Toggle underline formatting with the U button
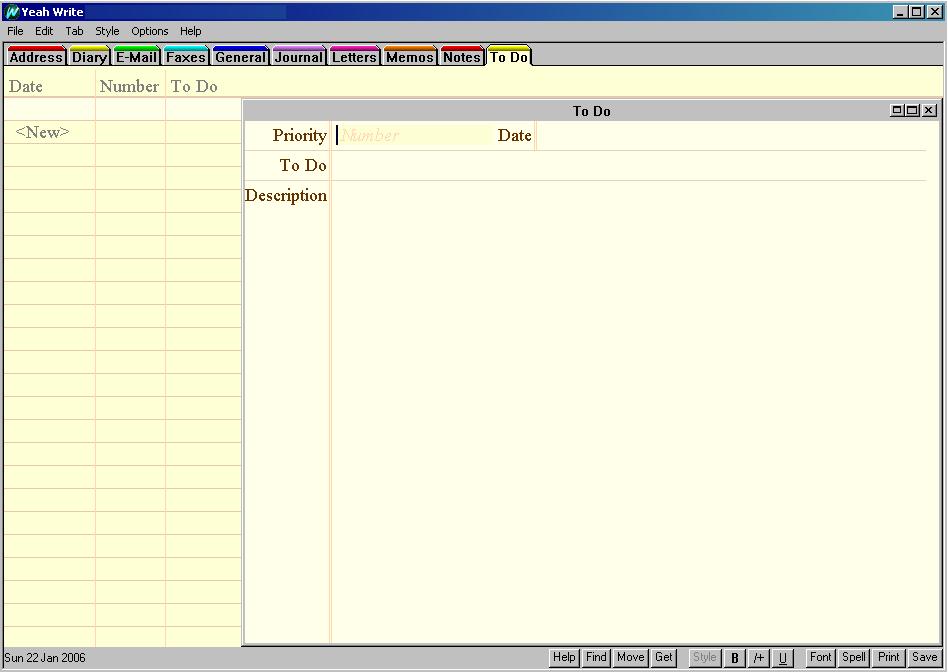The height and width of the screenshot is (672, 948). 782,658
